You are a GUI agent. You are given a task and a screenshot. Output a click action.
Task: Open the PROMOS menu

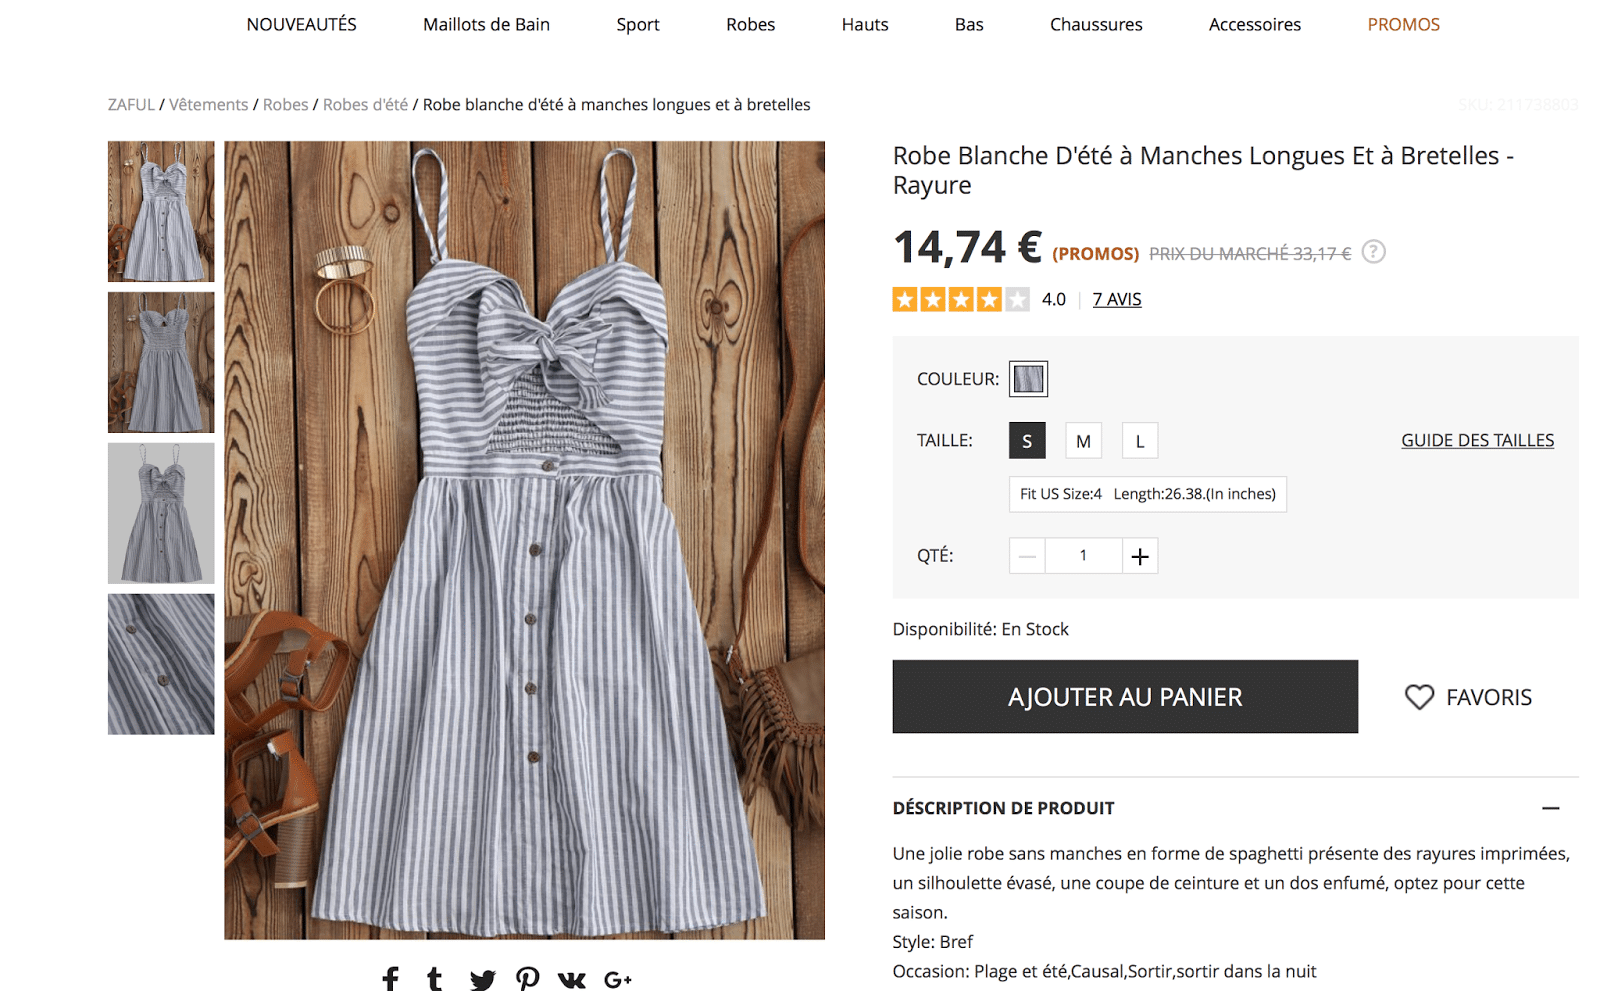point(1403,24)
